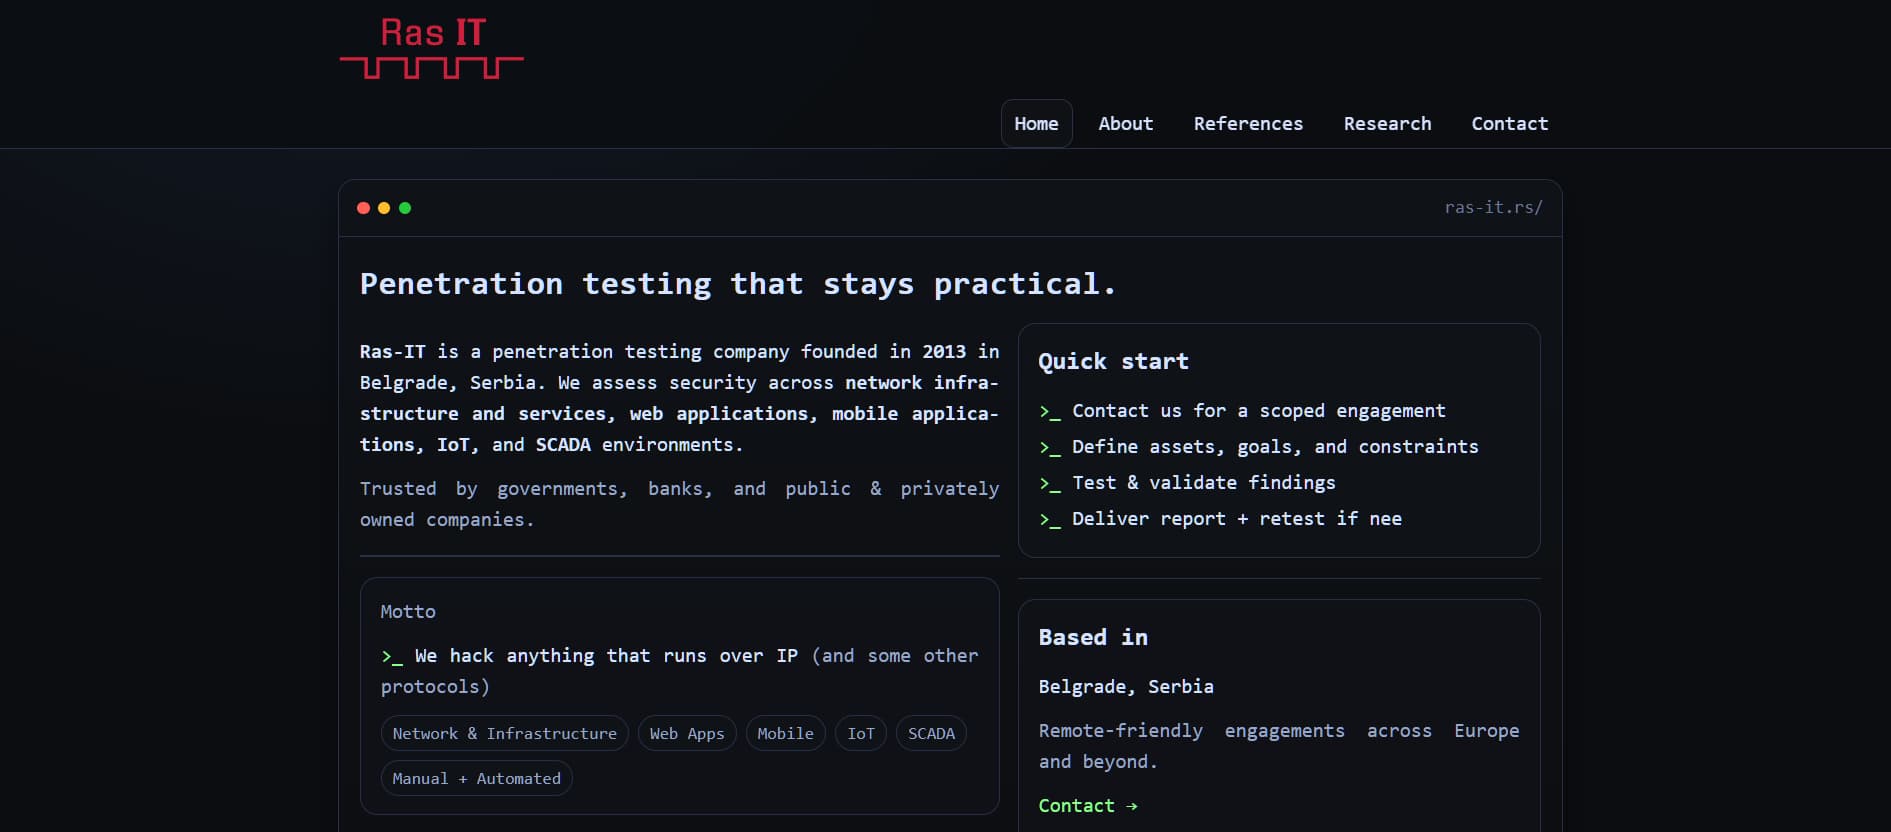Click the 'Motto' label
The width and height of the screenshot is (1891, 832).
(408, 612)
